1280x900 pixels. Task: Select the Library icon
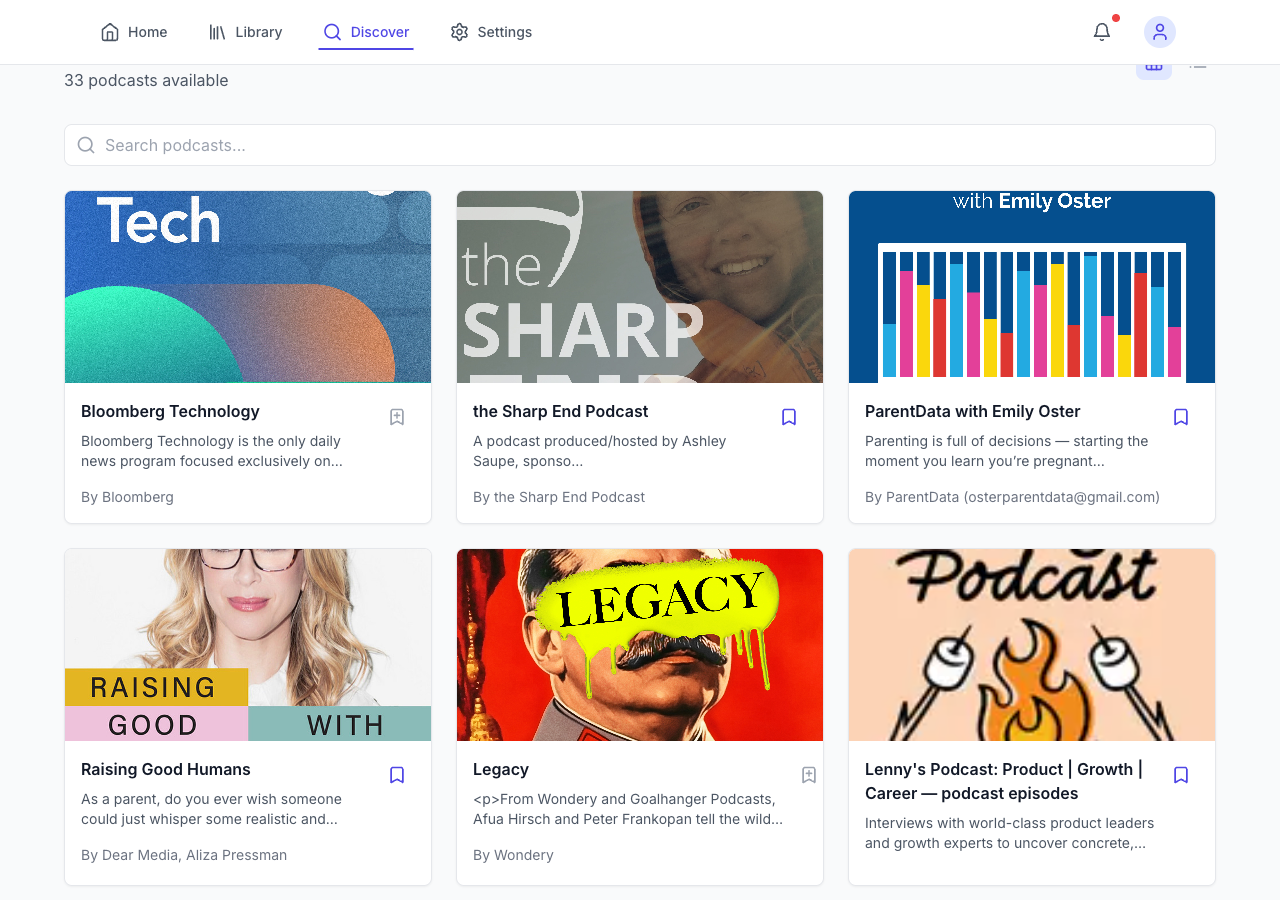tap(217, 31)
